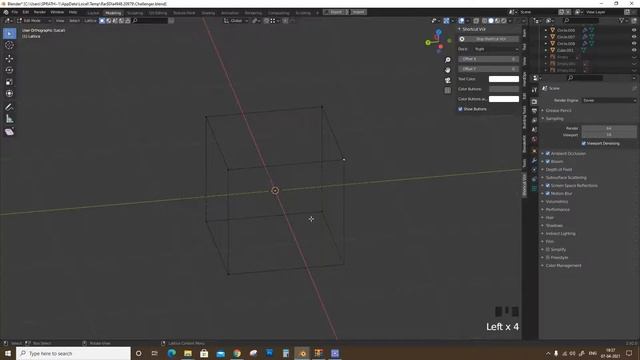Switch to the Modeling workspace tab
640x360 pixels.
(x=113, y=13)
